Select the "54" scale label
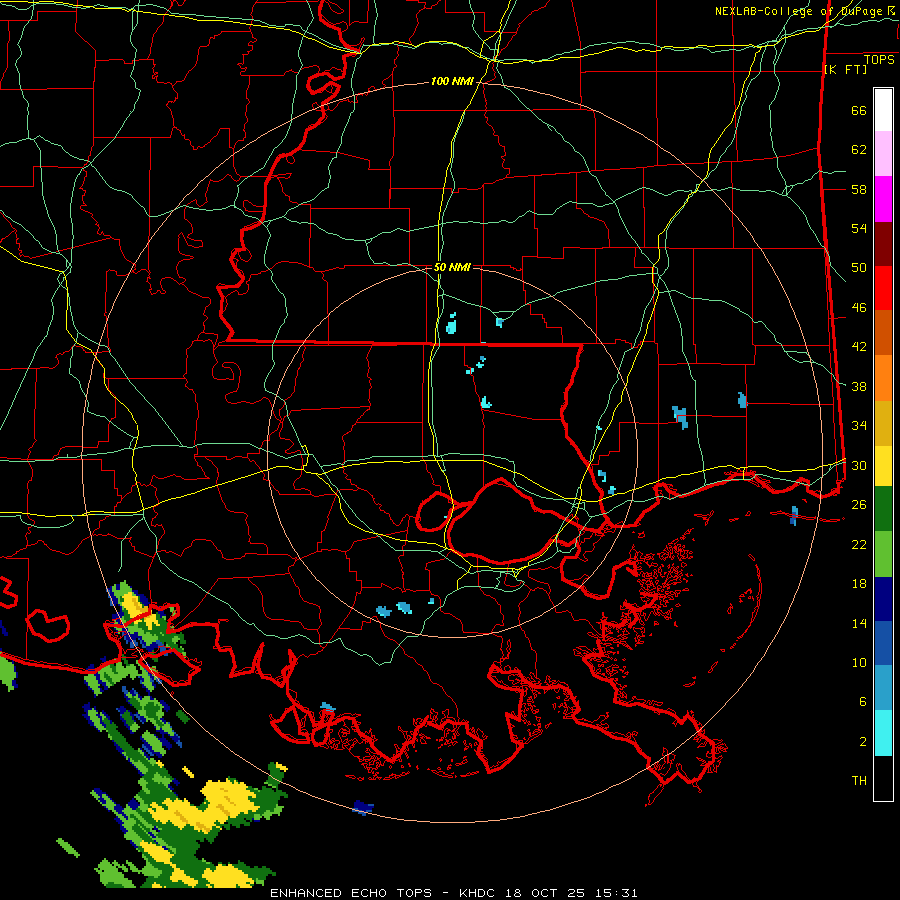This screenshot has width=900, height=900. coord(859,228)
